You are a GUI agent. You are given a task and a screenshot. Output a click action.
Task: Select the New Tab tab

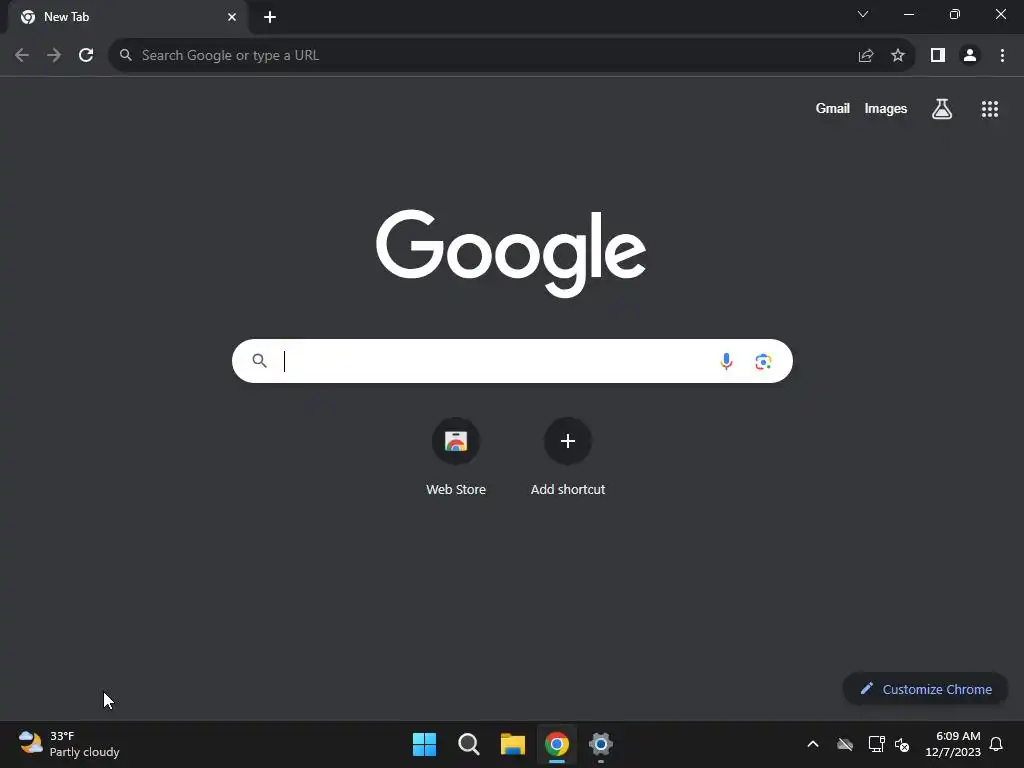click(x=128, y=17)
